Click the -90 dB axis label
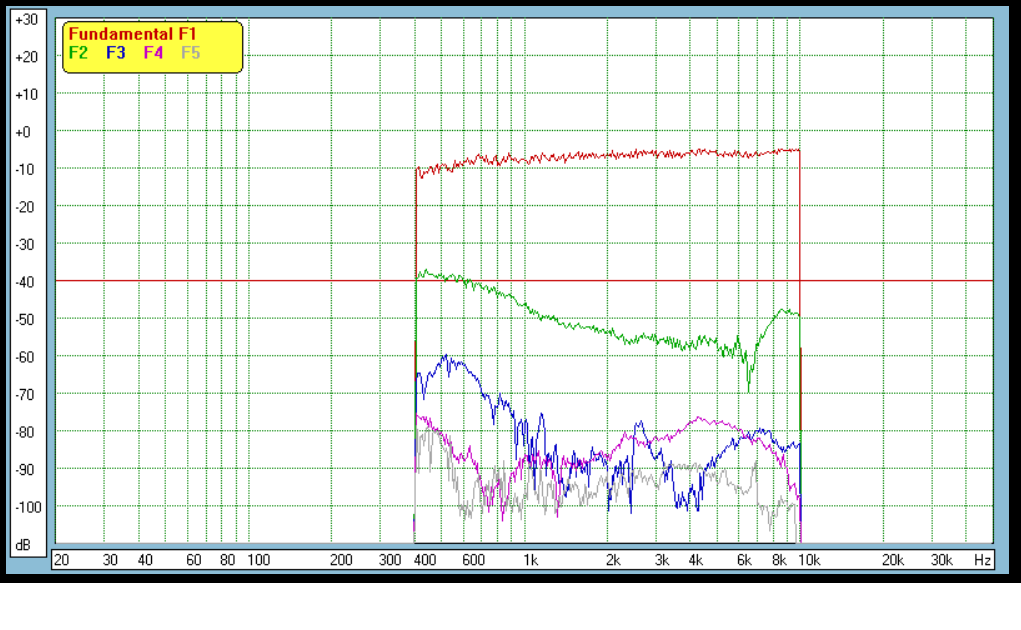The width and height of the screenshot is (1021, 630). coord(25,470)
